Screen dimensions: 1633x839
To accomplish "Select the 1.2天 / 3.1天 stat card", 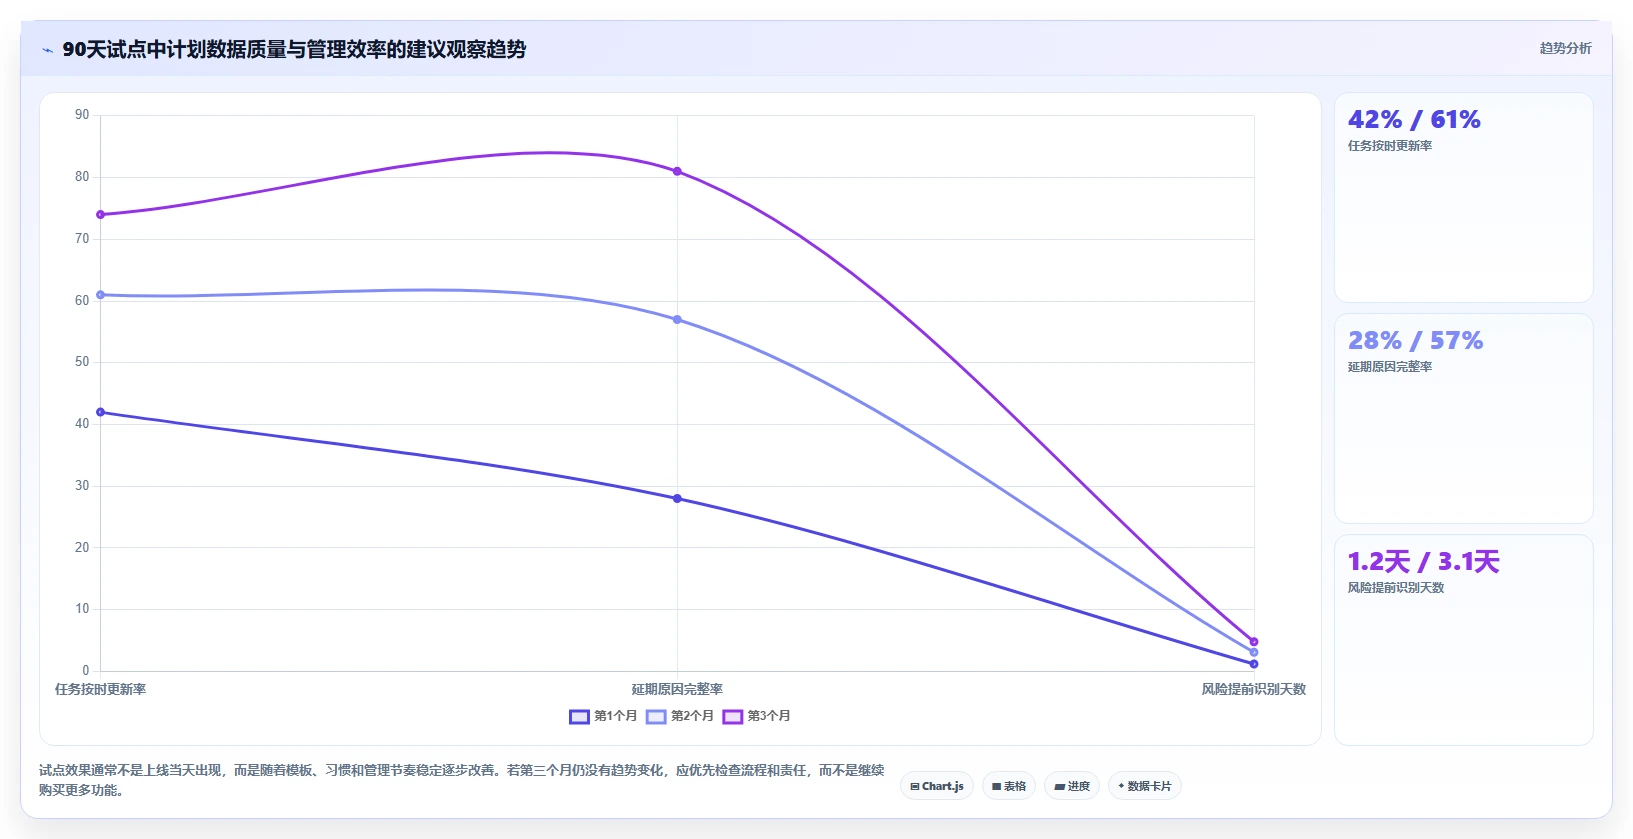I will point(1464,640).
